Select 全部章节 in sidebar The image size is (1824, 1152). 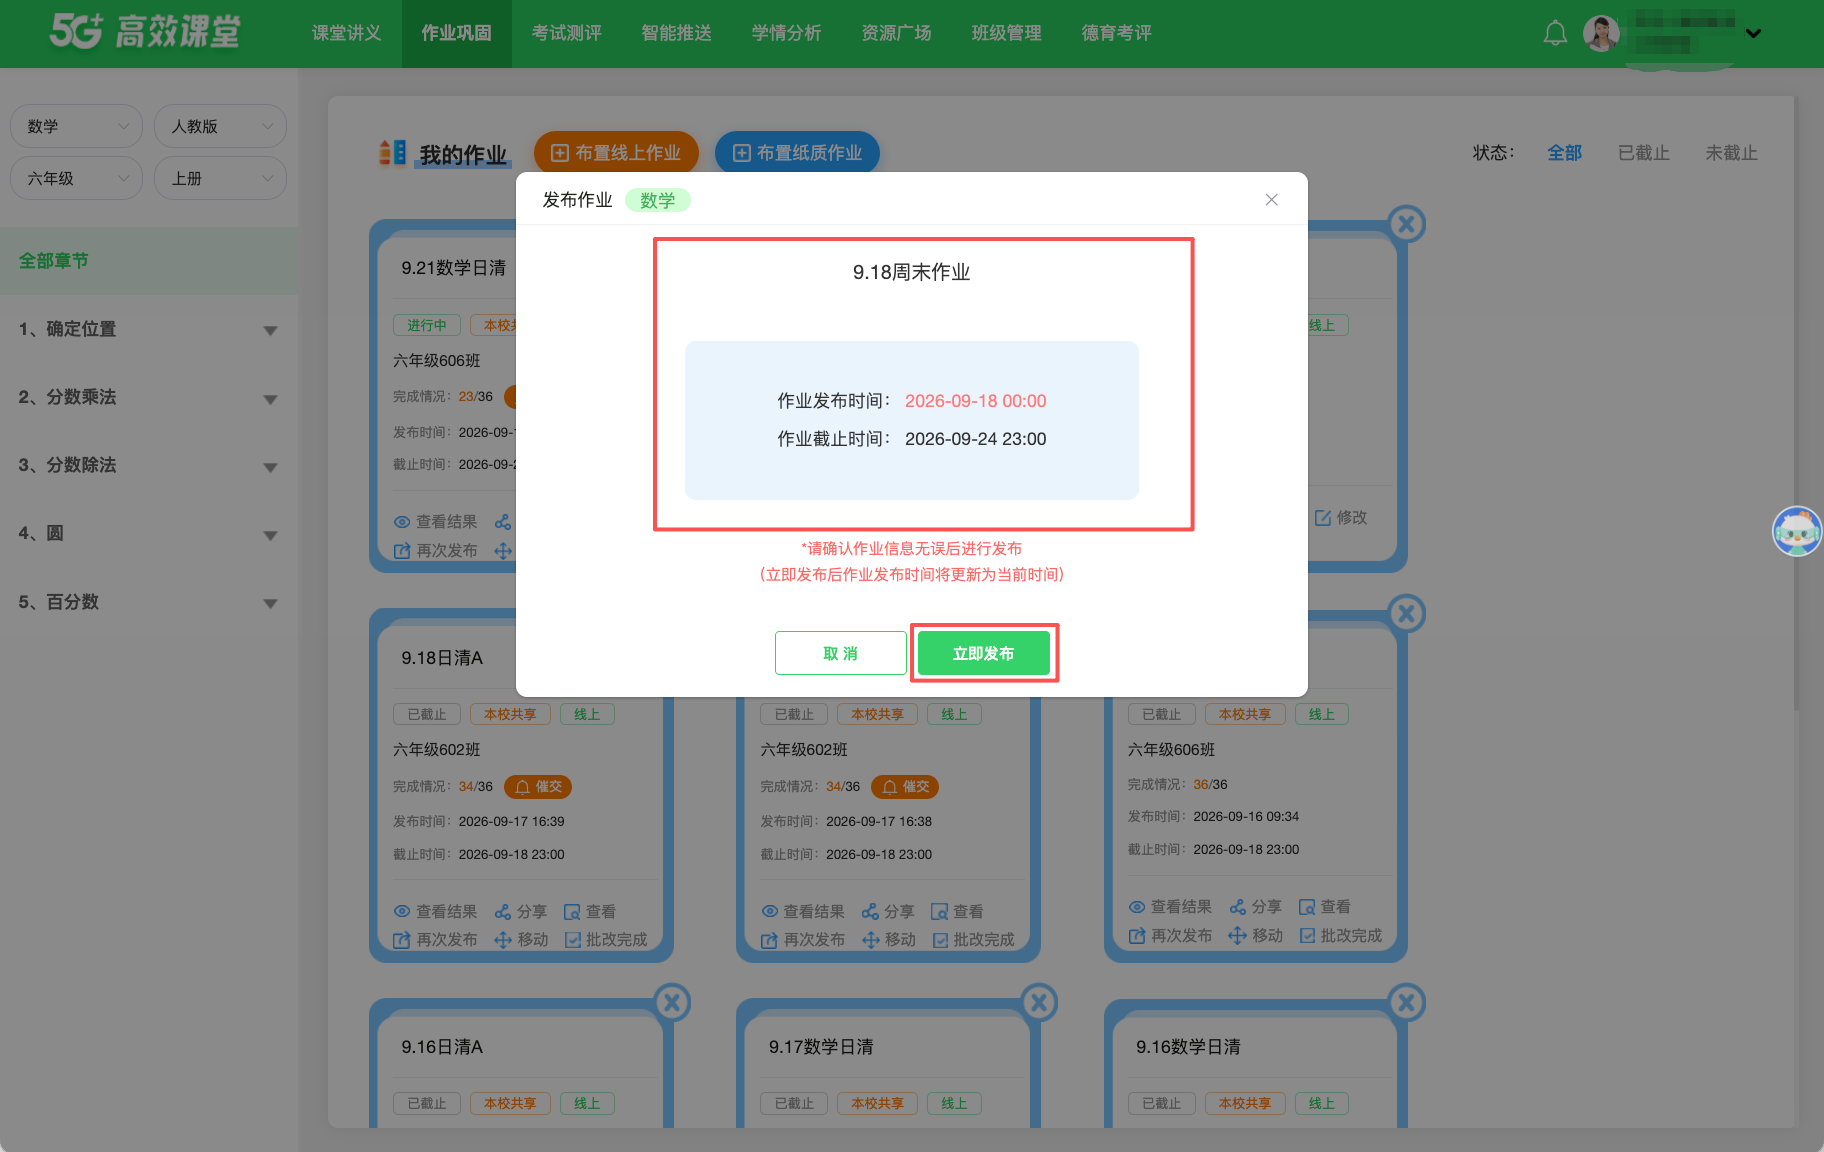(x=148, y=261)
